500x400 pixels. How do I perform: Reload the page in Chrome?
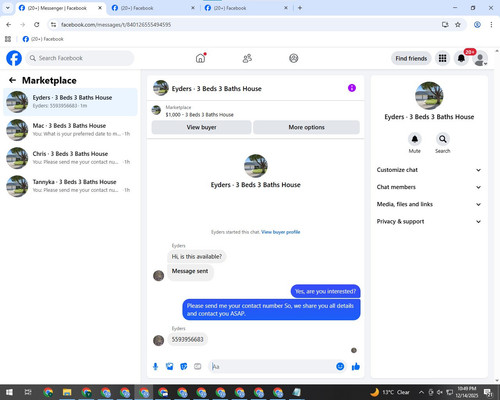tap(37, 25)
